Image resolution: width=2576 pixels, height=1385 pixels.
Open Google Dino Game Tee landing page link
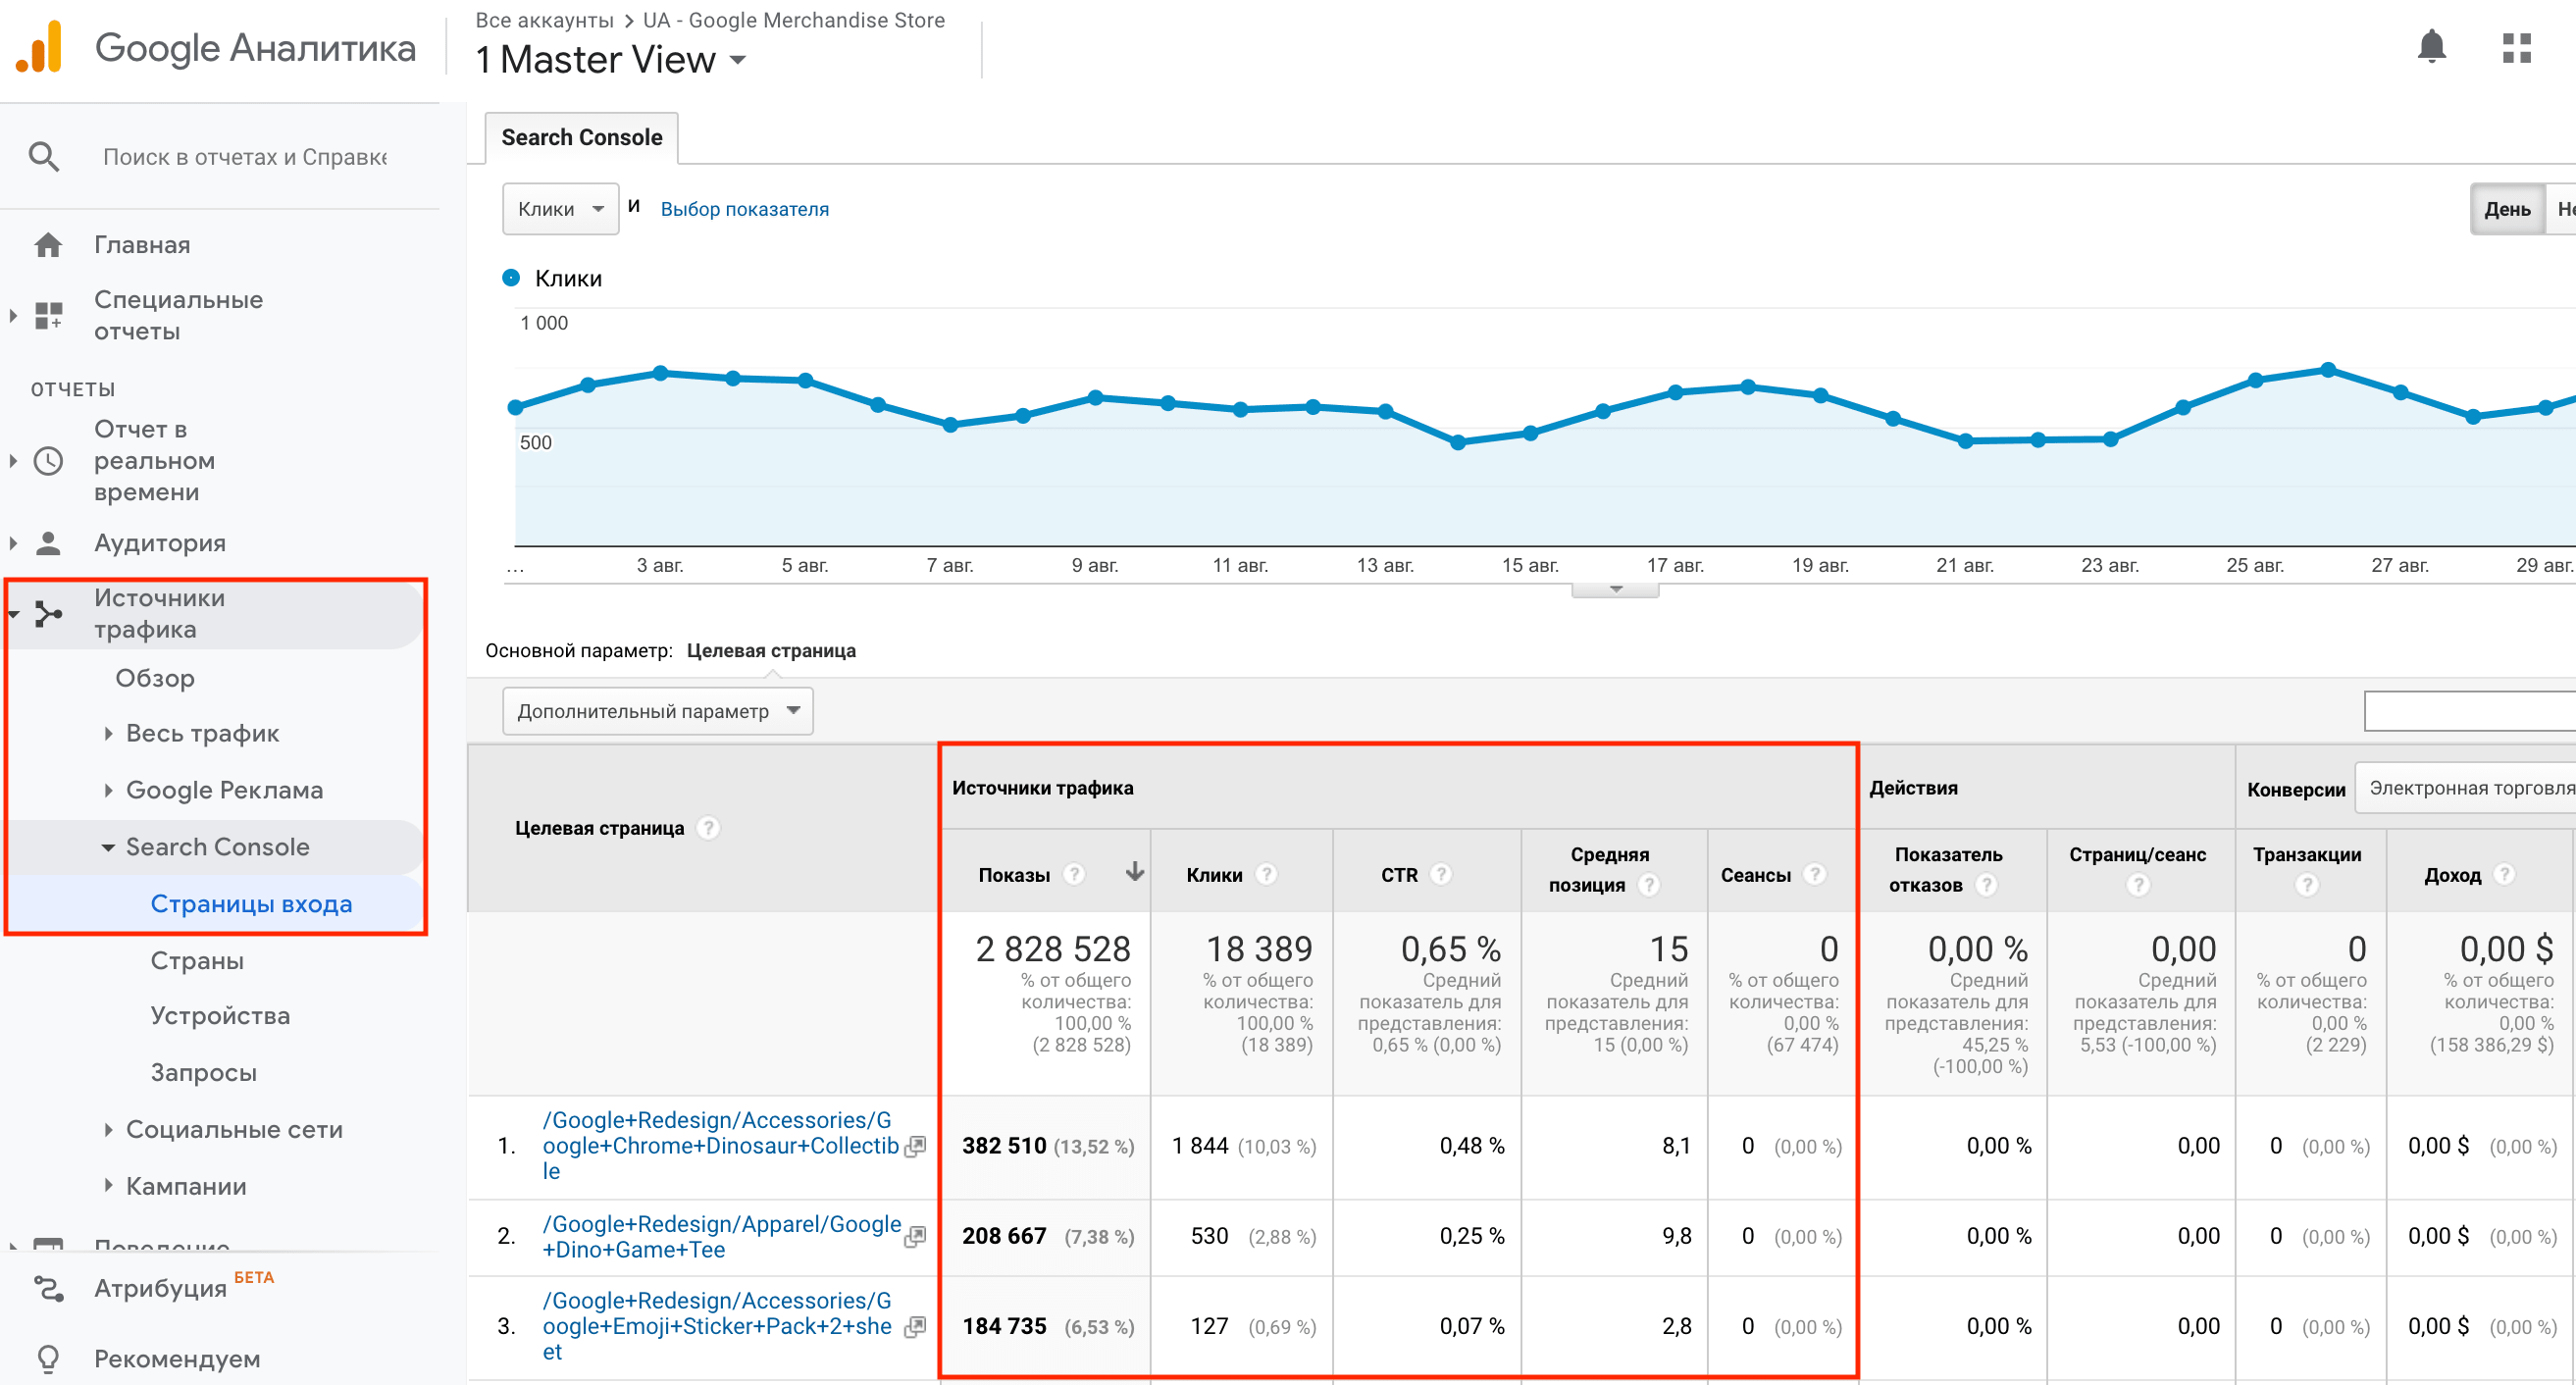[721, 1237]
